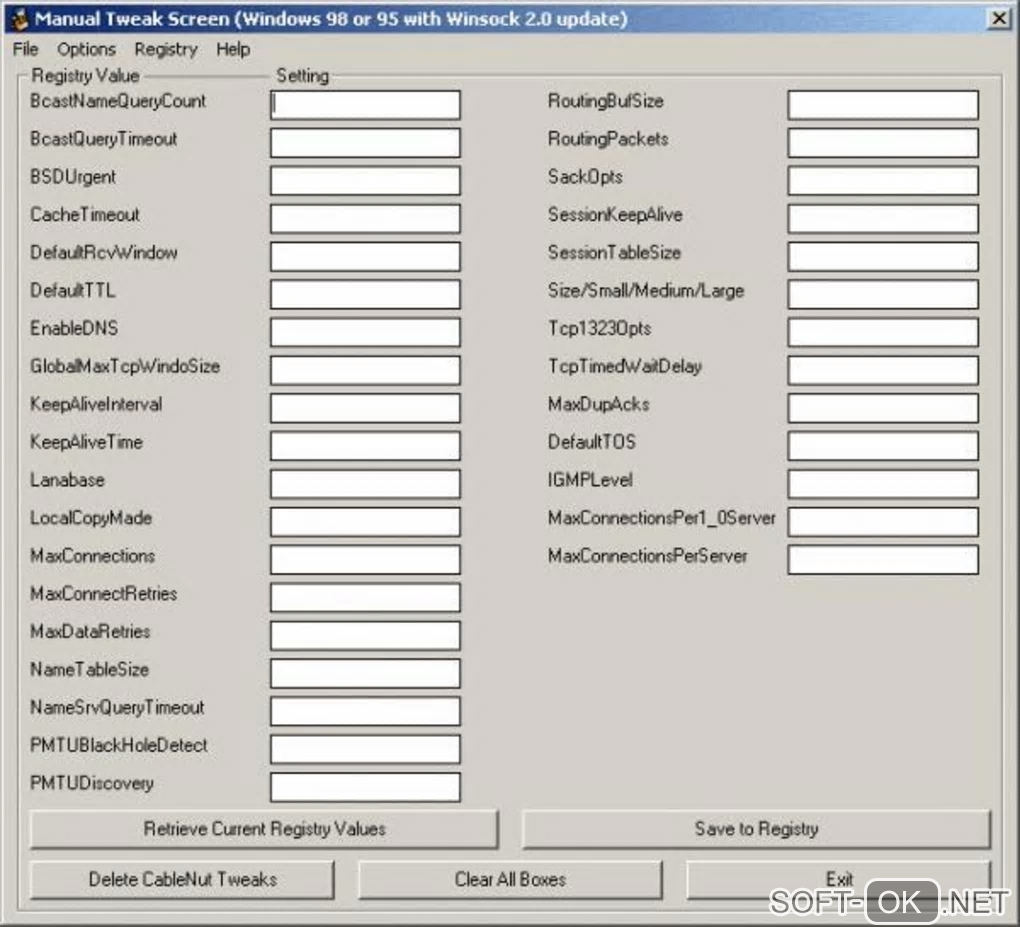The height and width of the screenshot is (927, 1020).
Task: Click Delete CableNut Tweaks button
Action: tap(182, 880)
